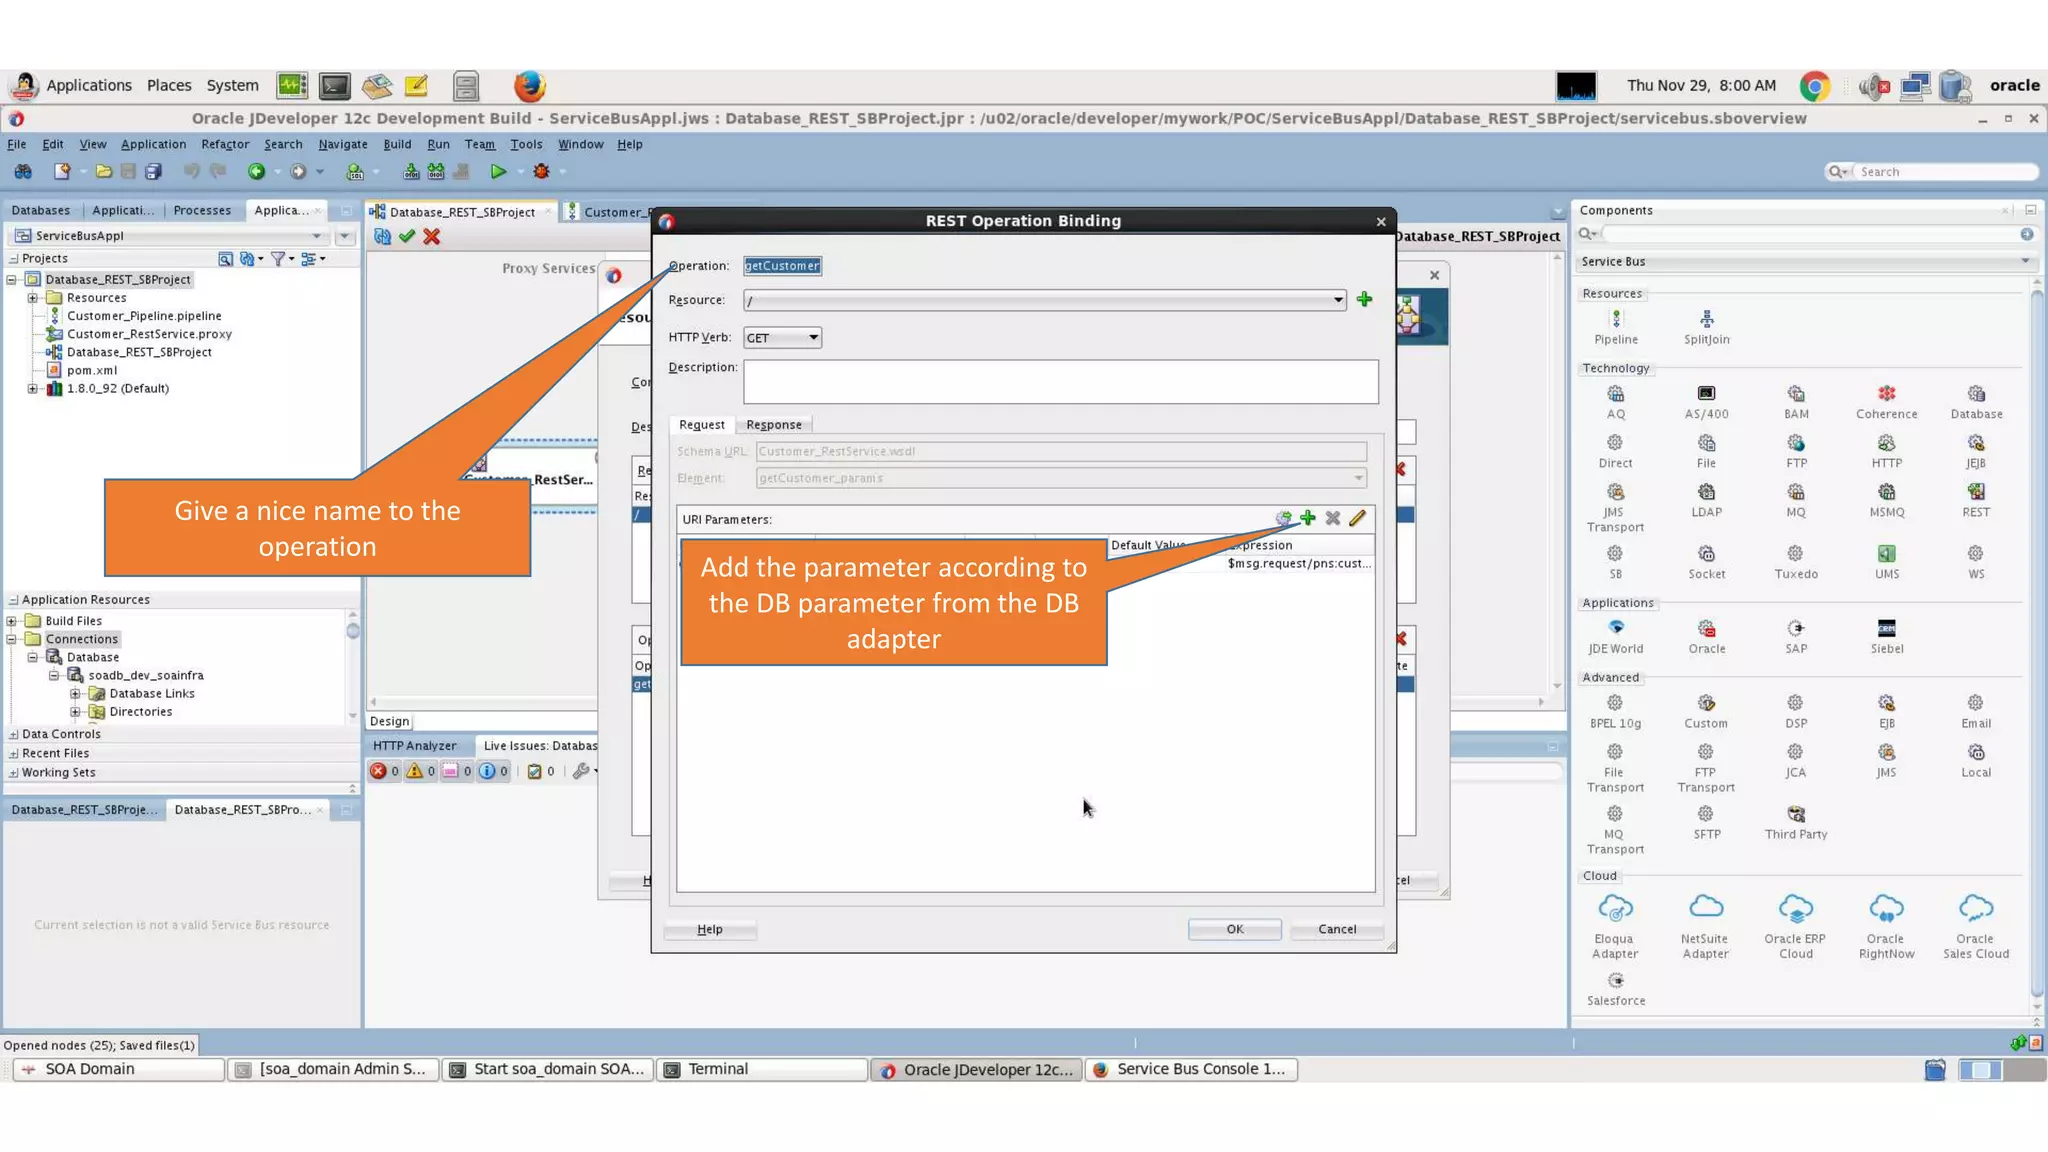Open Customer_Pipeline.pipeline in project tree
The image size is (2048, 1152).
click(144, 316)
